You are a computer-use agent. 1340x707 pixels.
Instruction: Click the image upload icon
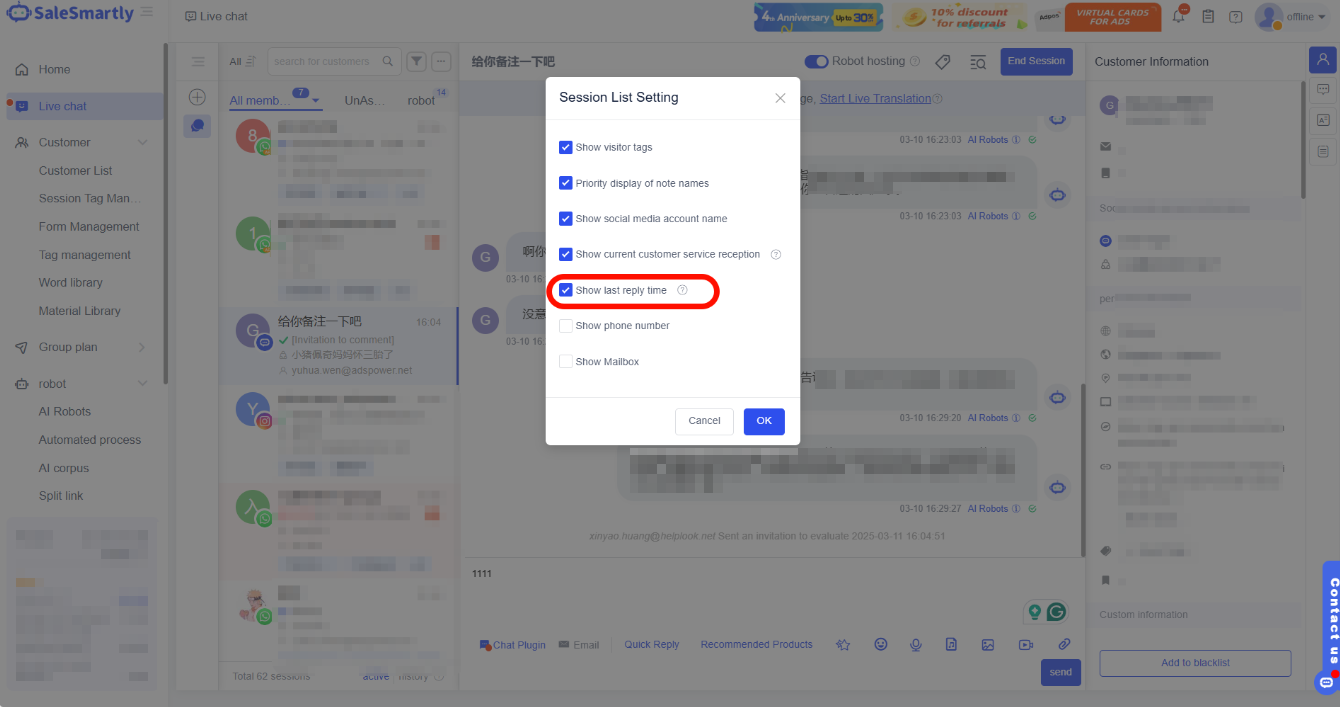(x=988, y=645)
